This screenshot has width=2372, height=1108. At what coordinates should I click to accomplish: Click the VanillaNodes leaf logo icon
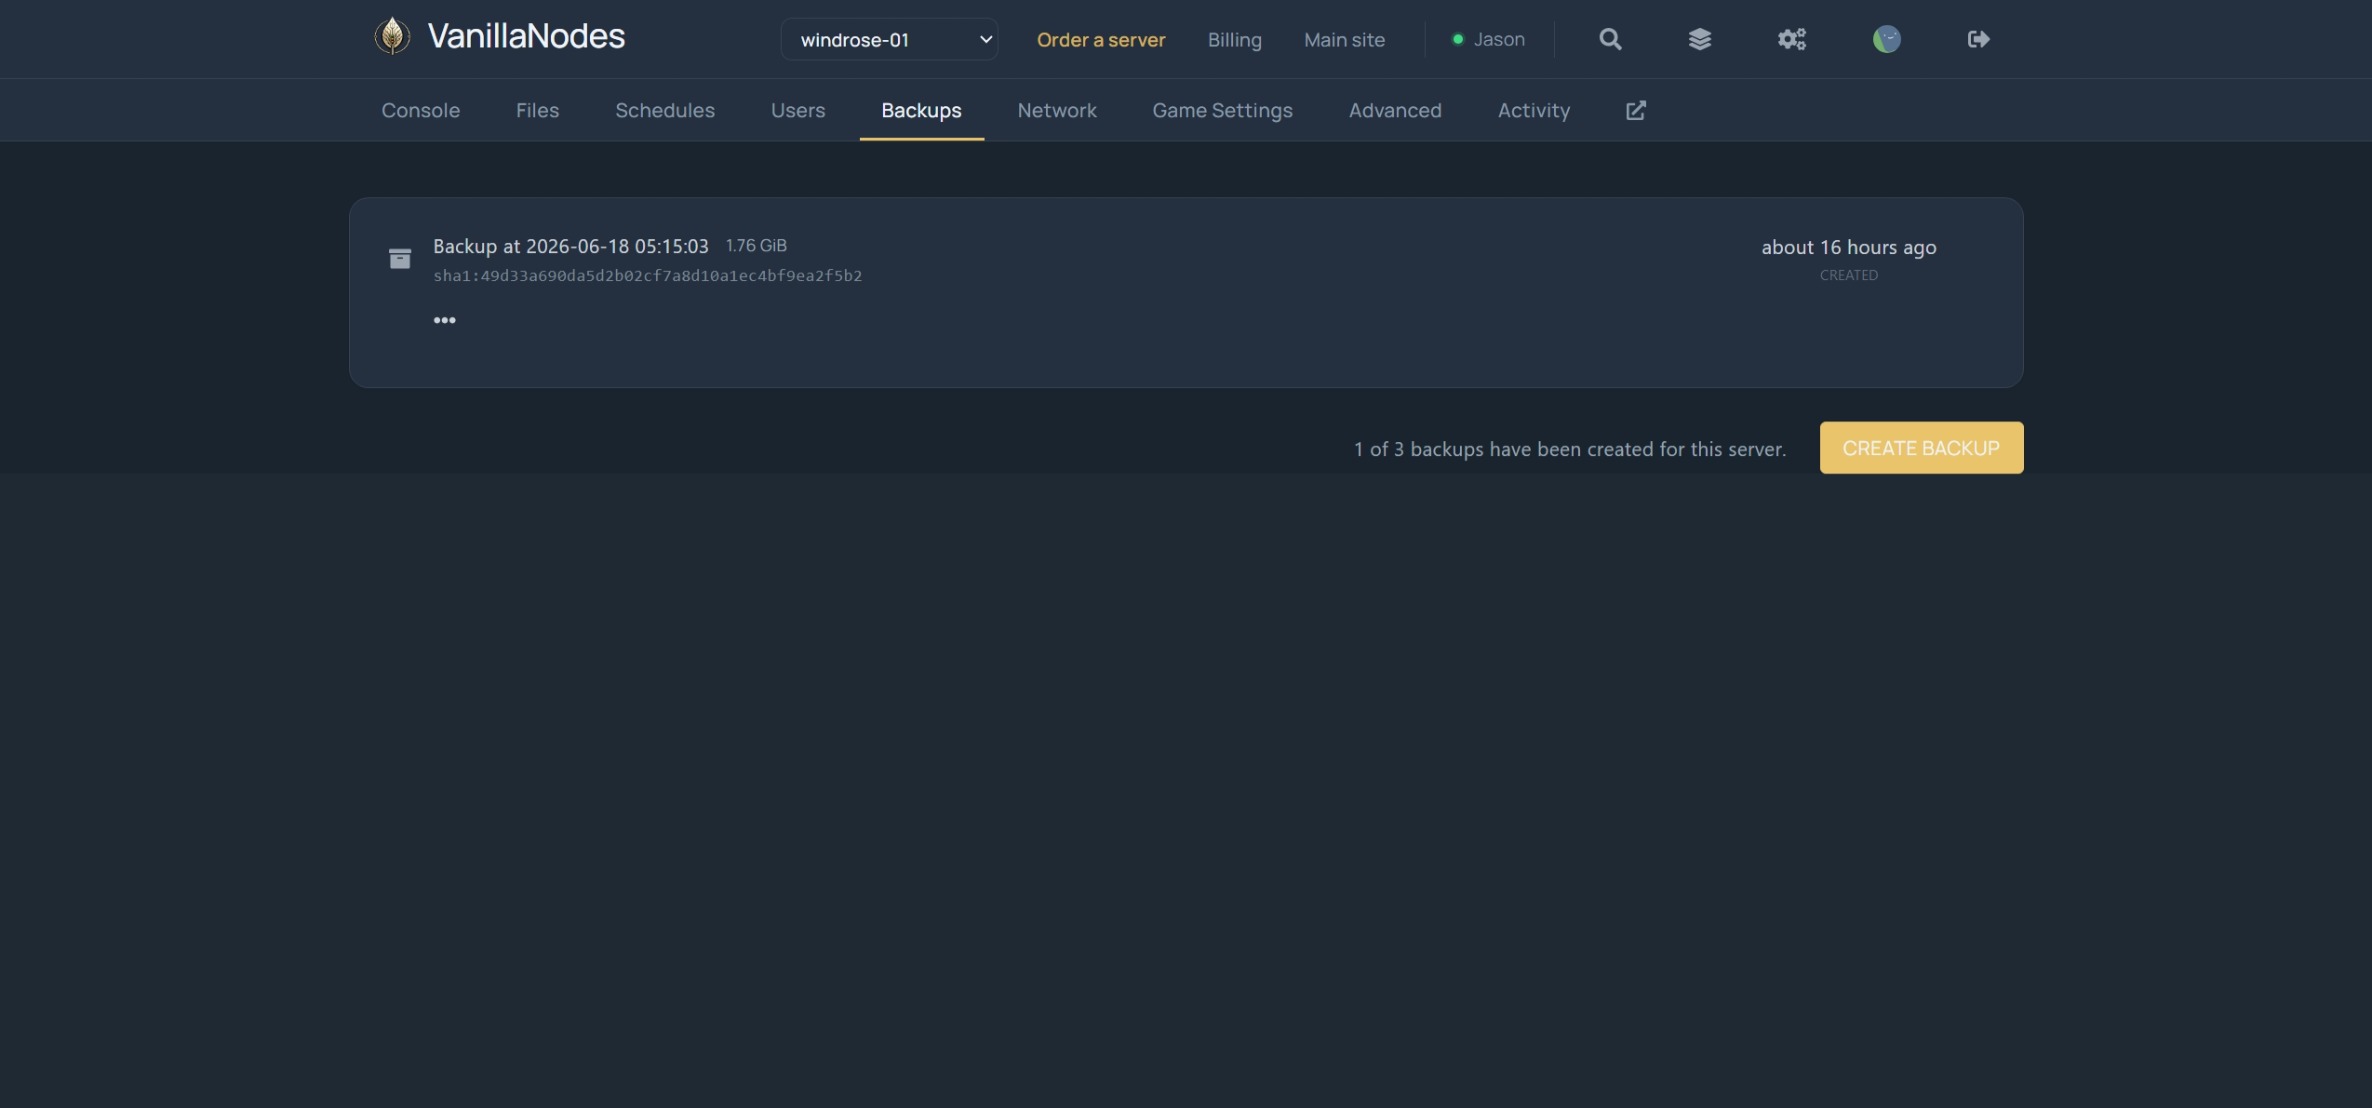coord(392,36)
